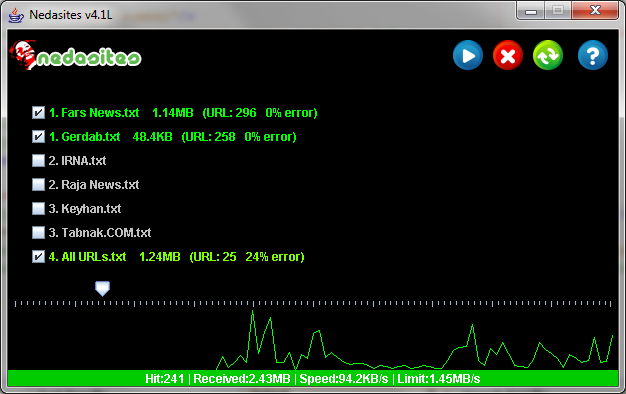Image resolution: width=626 pixels, height=394 pixels.
Task: Click the '2. IRNA.txt' label
Action: 77,161
